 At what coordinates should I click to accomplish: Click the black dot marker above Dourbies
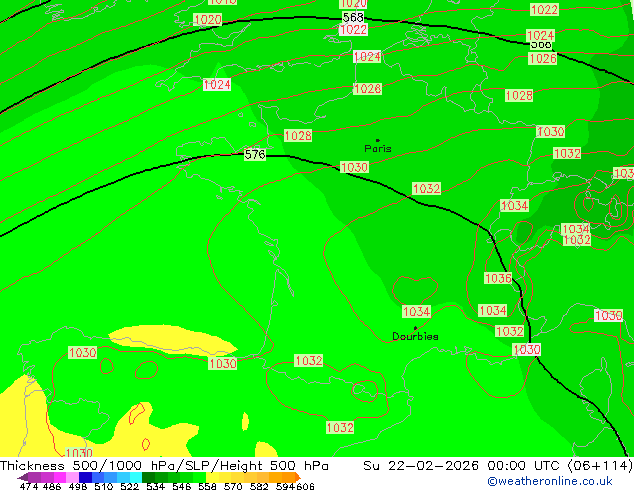coord(415,328)
